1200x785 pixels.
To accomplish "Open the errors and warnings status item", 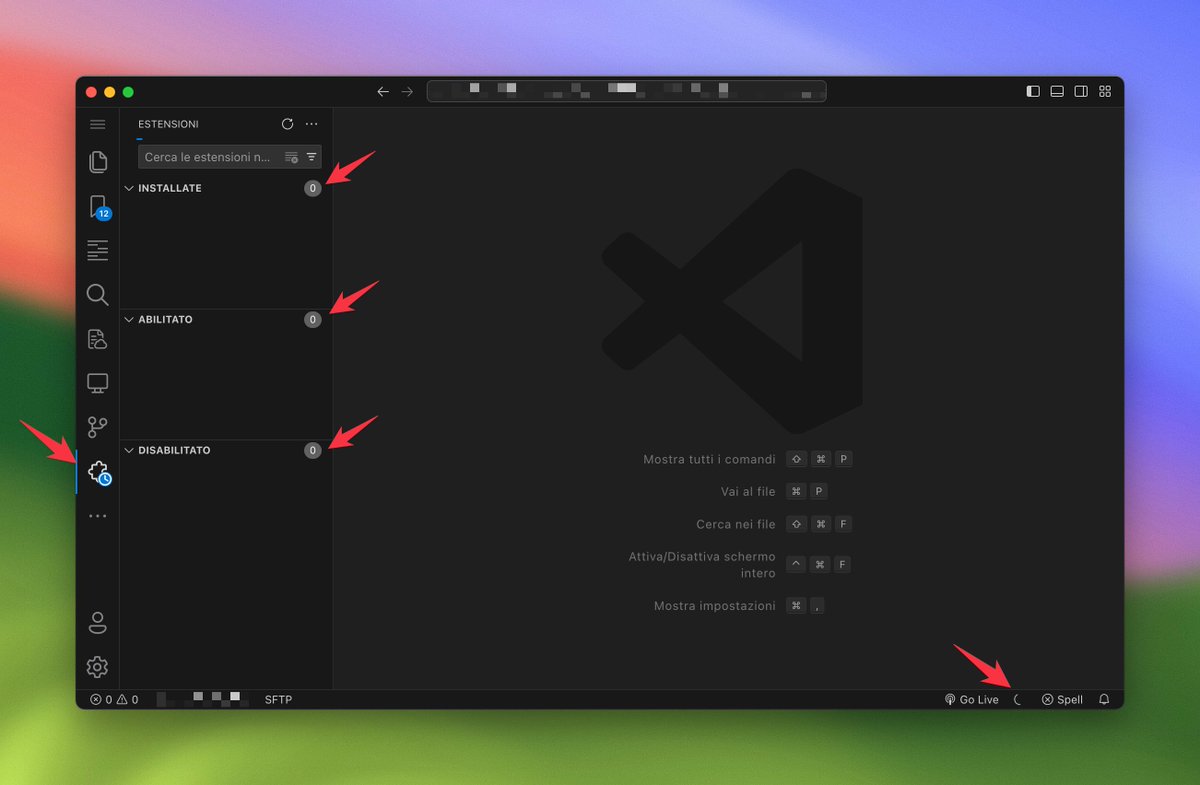I will pos(114,700).
